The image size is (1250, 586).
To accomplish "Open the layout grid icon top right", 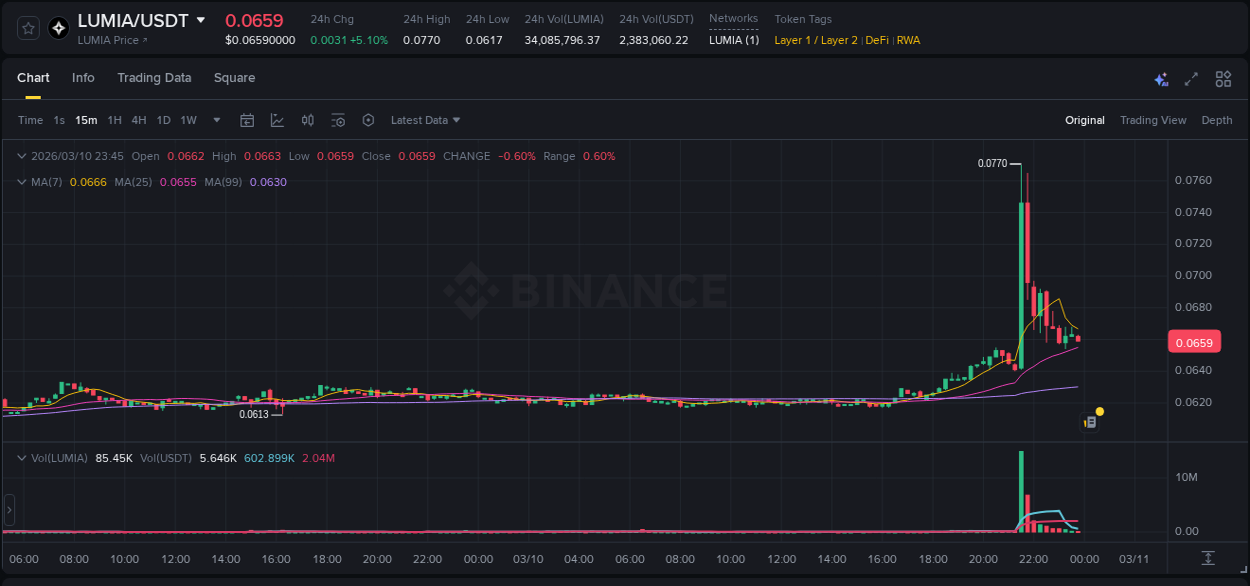I will 1223,77.
